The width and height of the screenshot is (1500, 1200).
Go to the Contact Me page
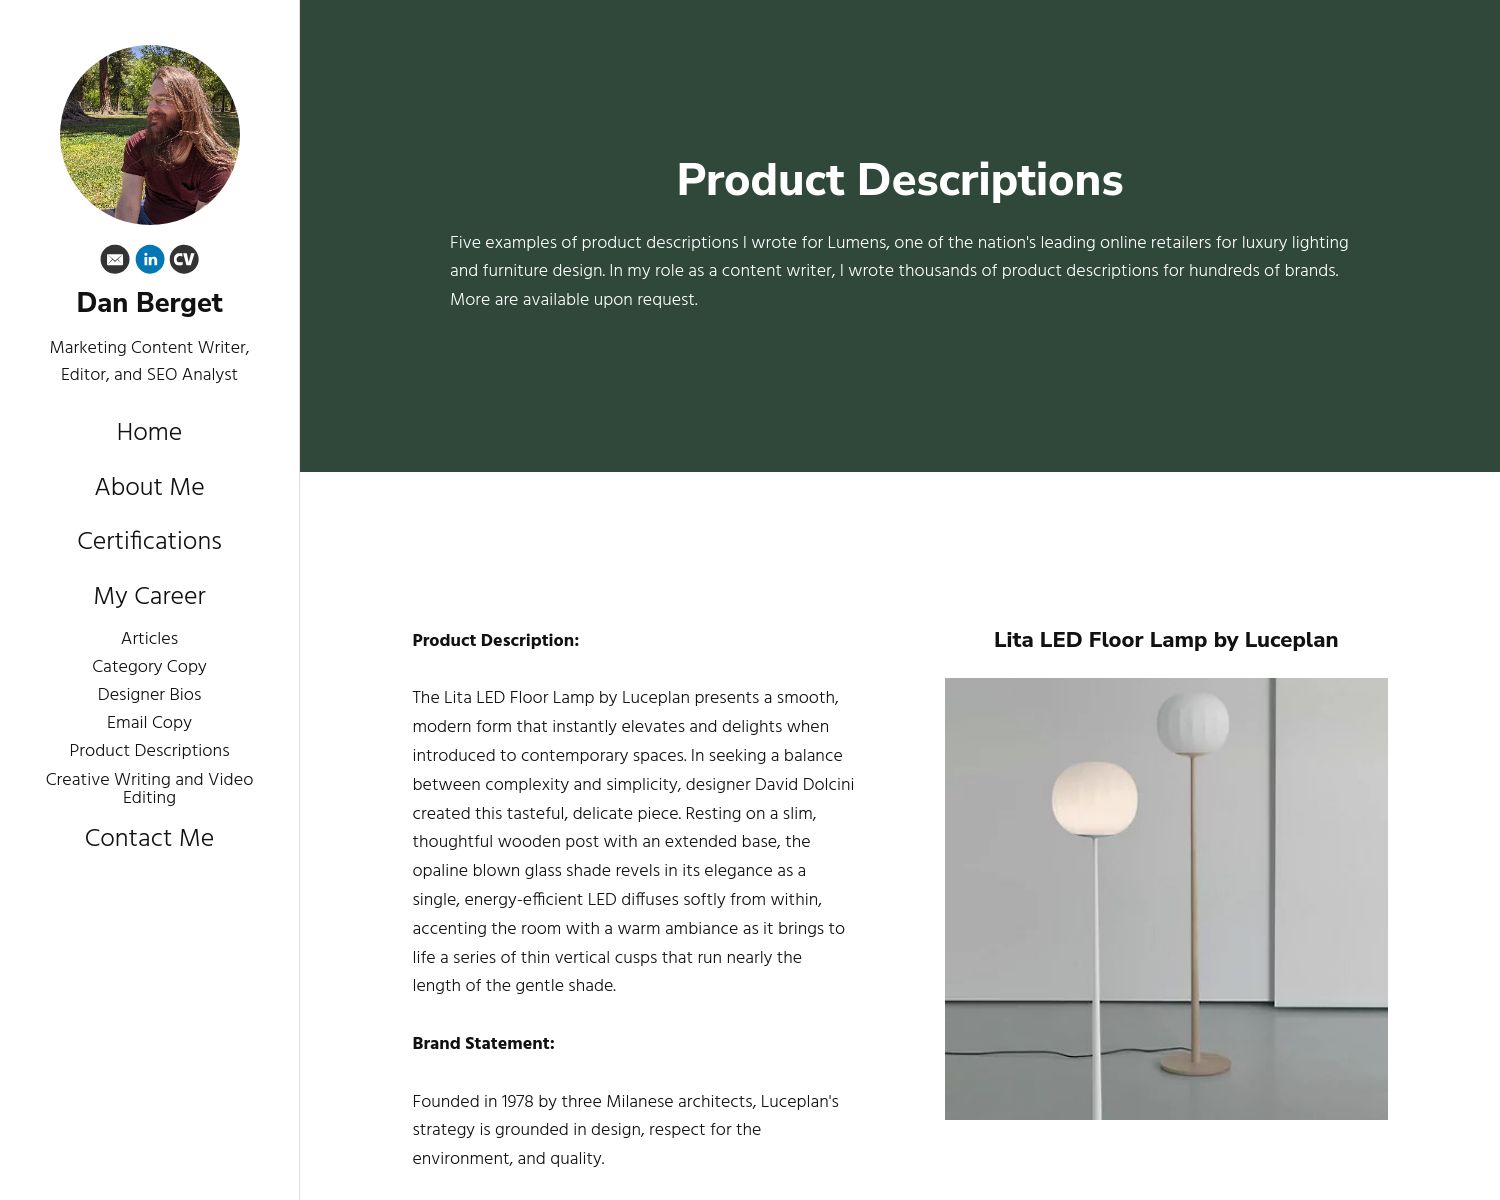click(x=148, y=839)
